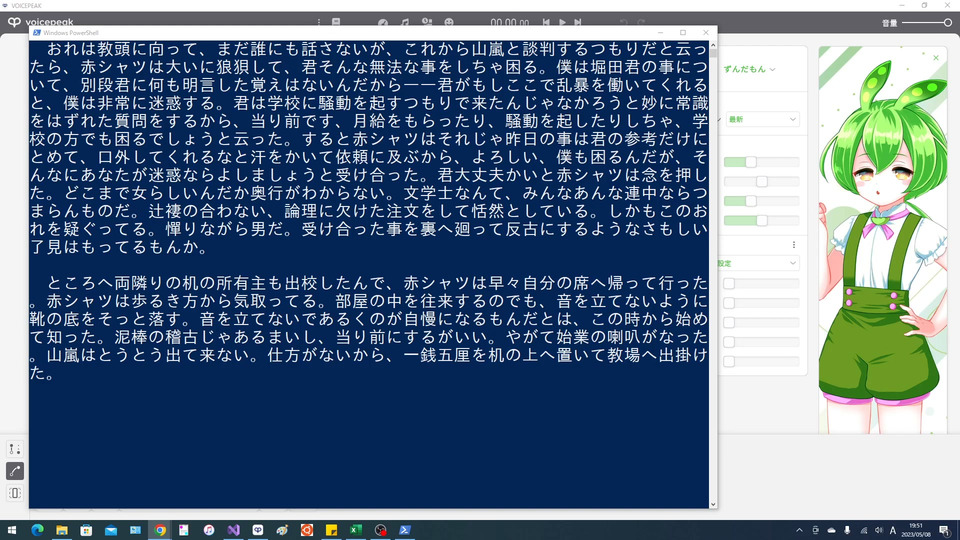Toggle the IME input mode A indicator
The height and width of the screenshot is (540, 960).
click(x=893, y=530)
